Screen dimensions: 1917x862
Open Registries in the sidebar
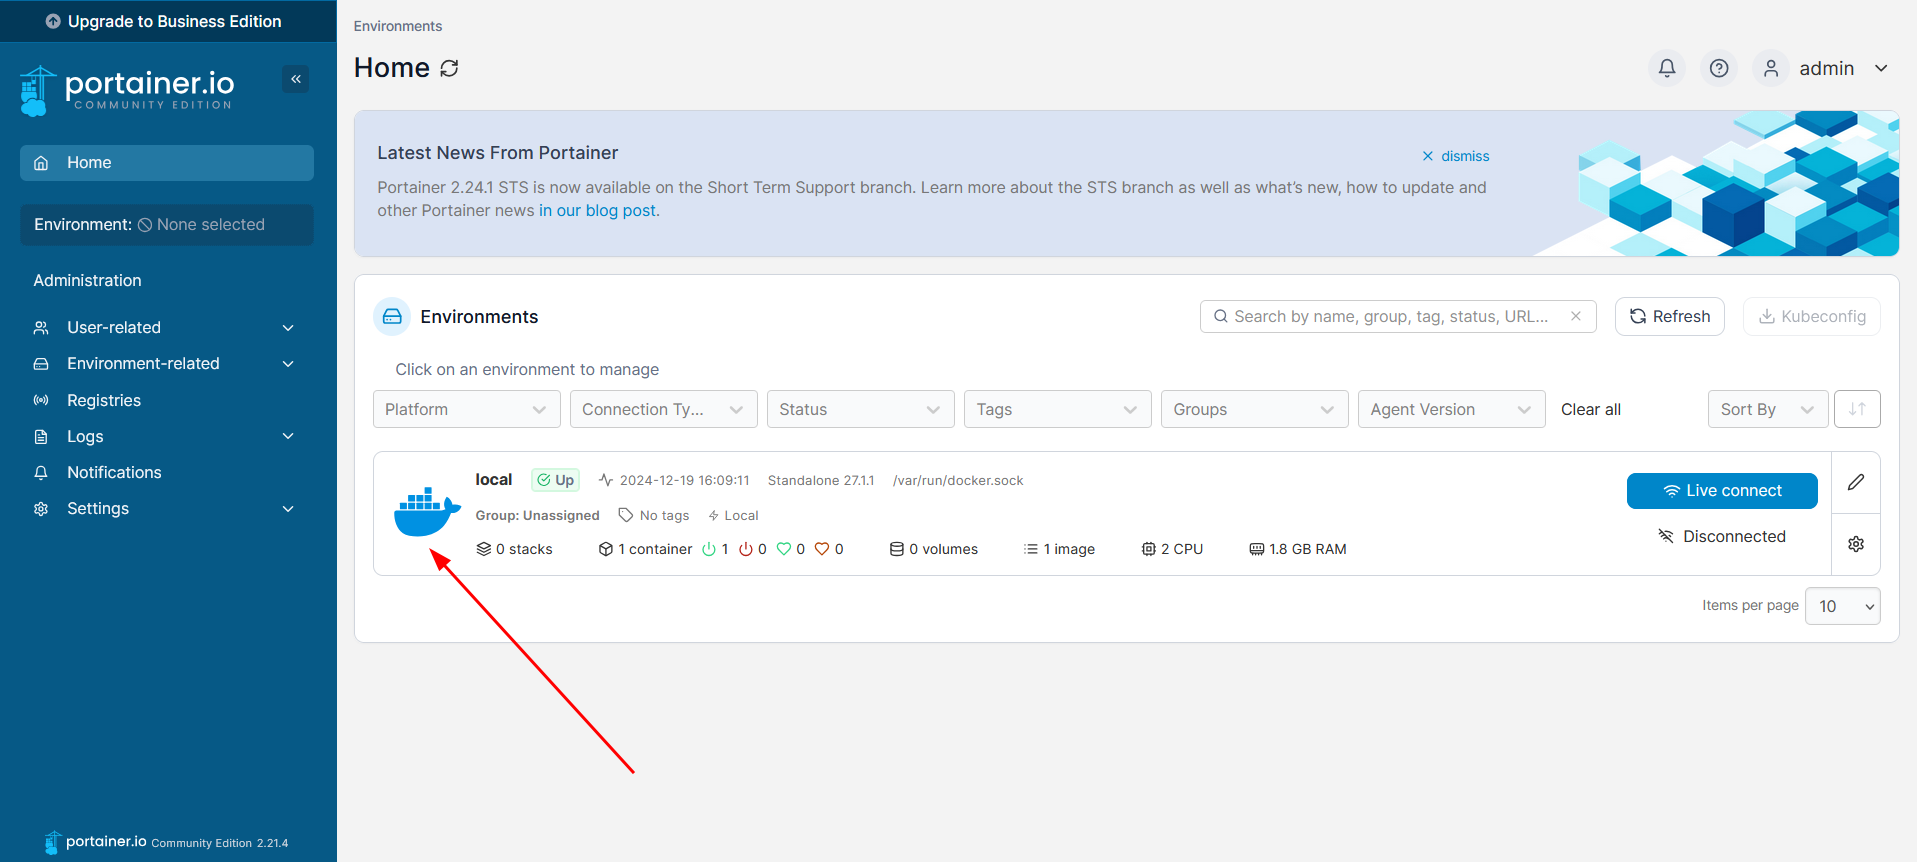tap(104, 400)
